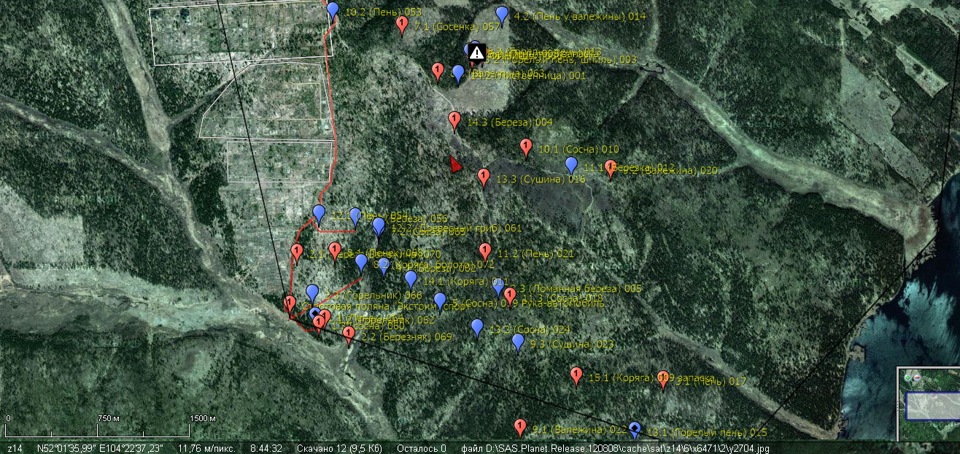Click red marker "13.3 (Сушина) 016"

tap(484, 177)
